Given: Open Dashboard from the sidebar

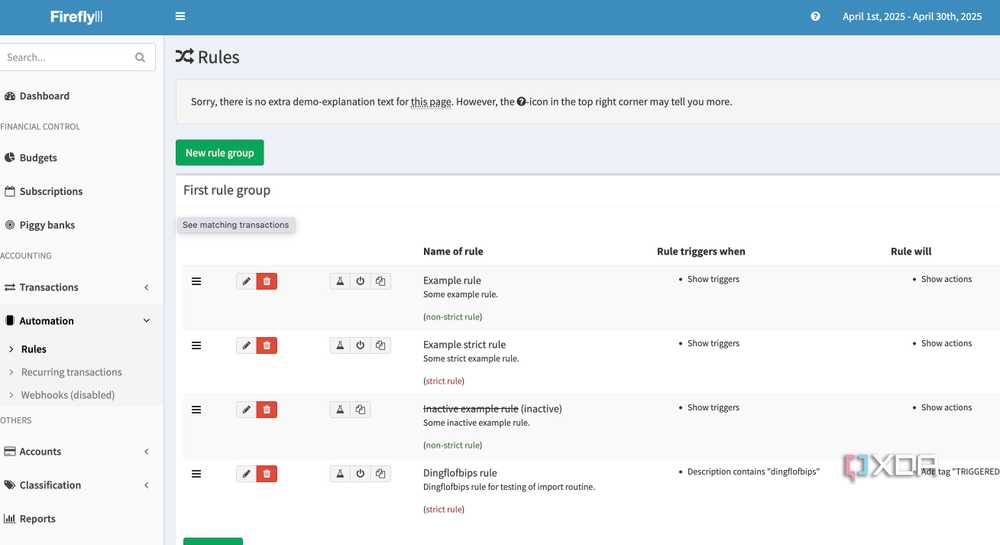Looking at the screenshot, I should (x=44, y=96).
